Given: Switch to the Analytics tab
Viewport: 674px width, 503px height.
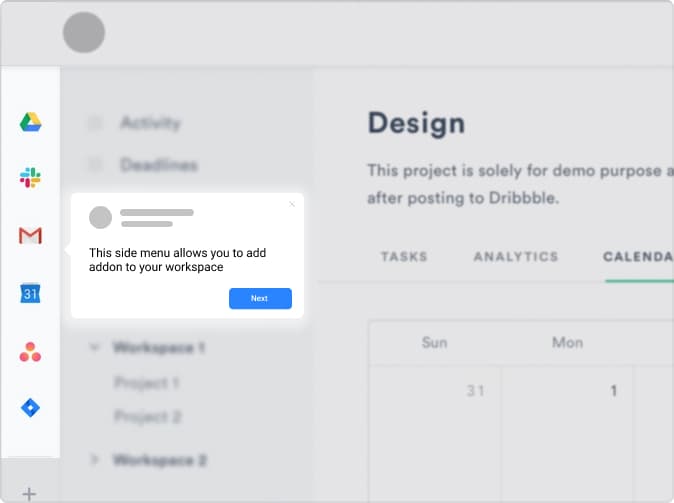Looking at the screenshot, I should point(515,257).
